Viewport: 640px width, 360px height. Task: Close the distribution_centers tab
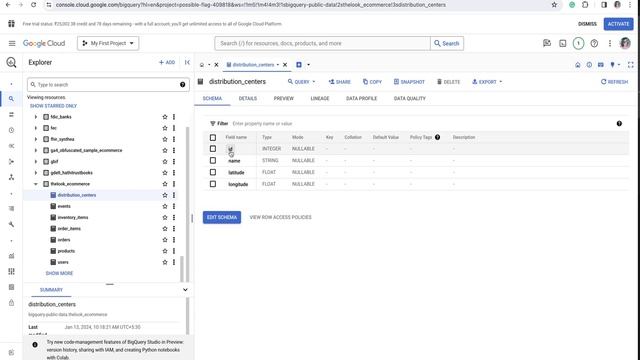[285, 65]
